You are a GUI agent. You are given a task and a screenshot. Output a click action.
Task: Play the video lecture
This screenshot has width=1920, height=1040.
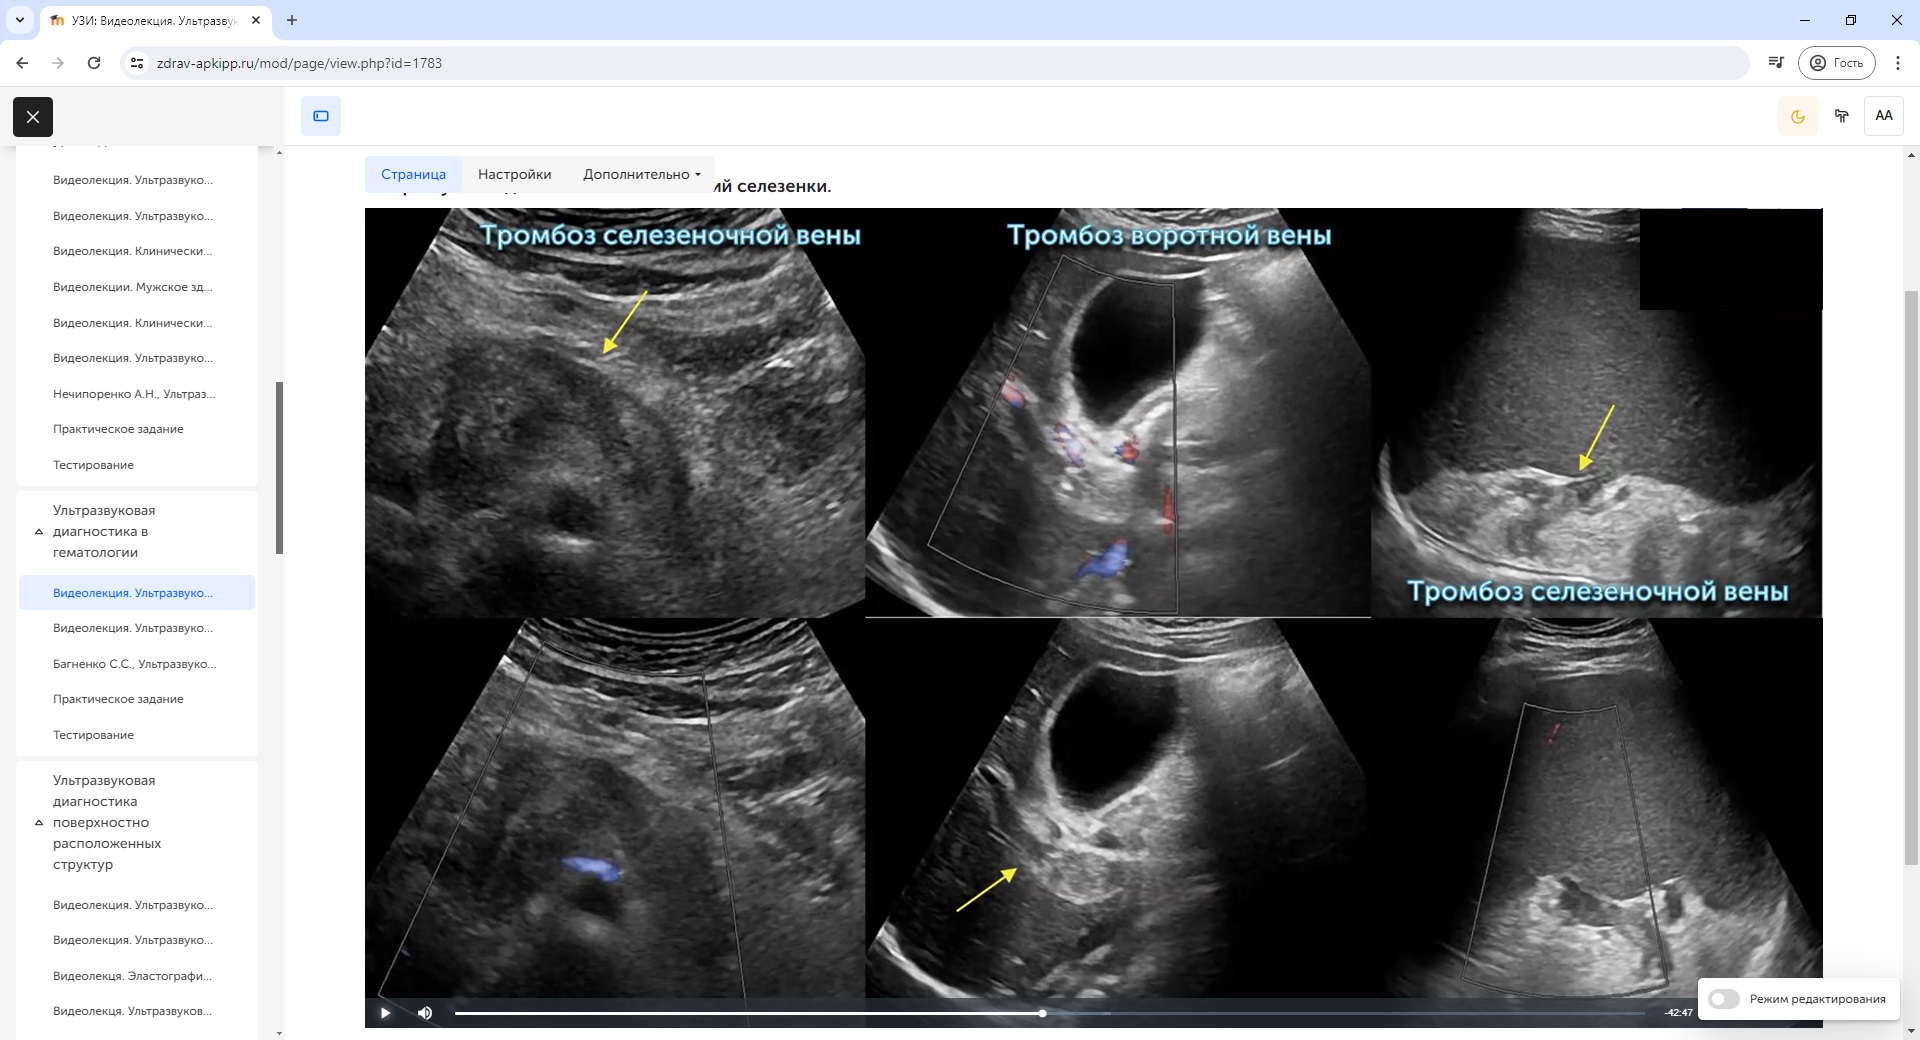(385, 1013)
